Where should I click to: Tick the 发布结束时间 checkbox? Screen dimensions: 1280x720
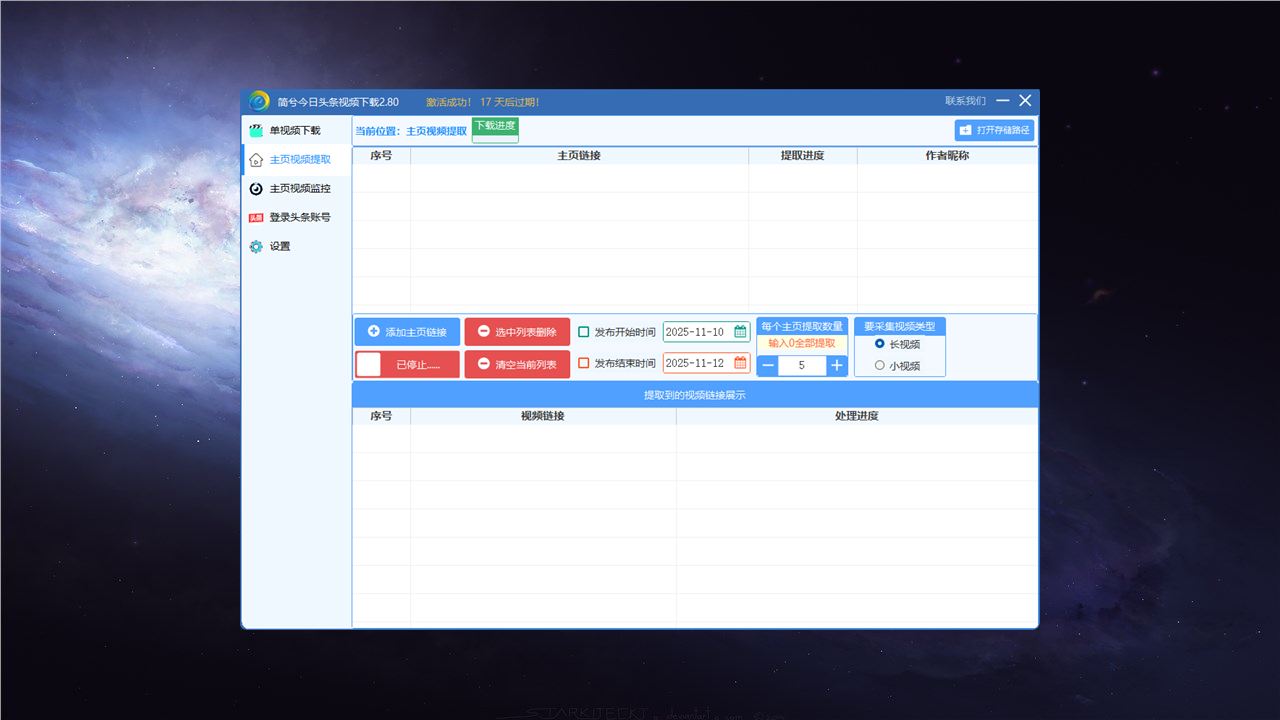584,363
